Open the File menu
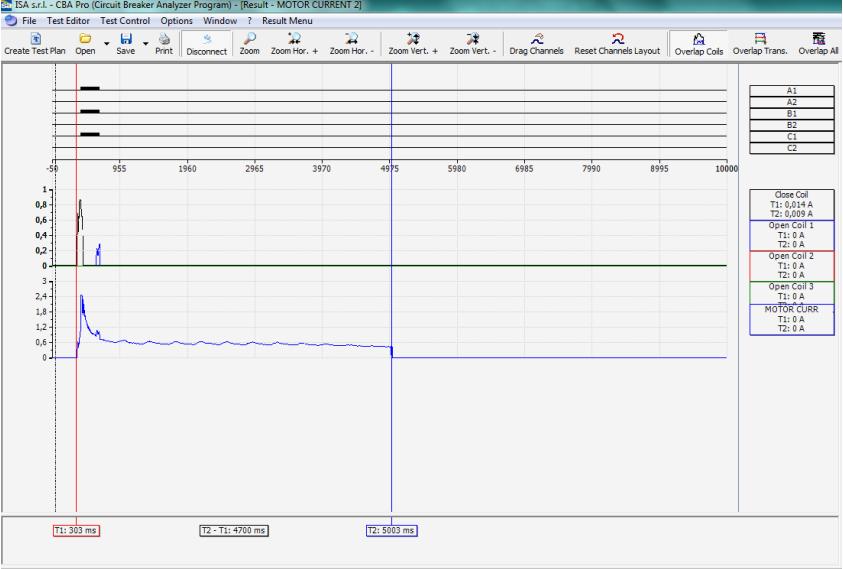 click(29, 20)
